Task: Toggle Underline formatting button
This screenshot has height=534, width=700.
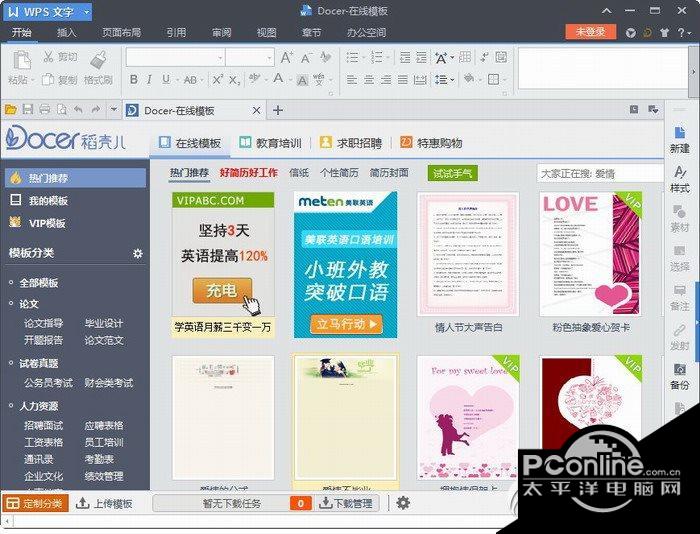Action: click(166, 80)
